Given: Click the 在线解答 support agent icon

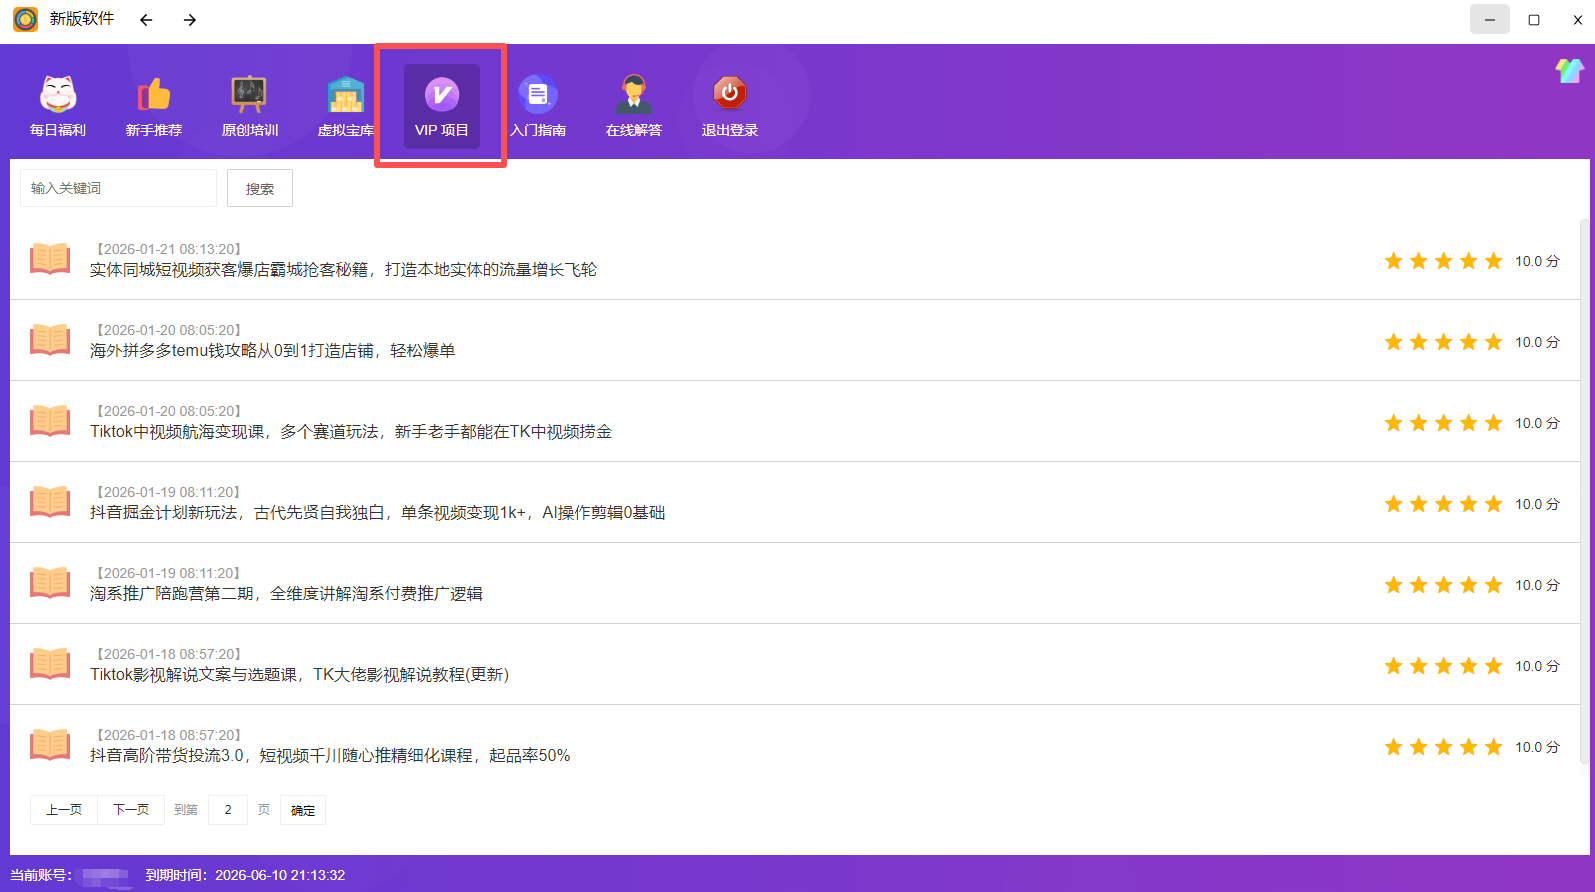Looking at the screenshot, I should pyautogui.click(x=634, y=95).
